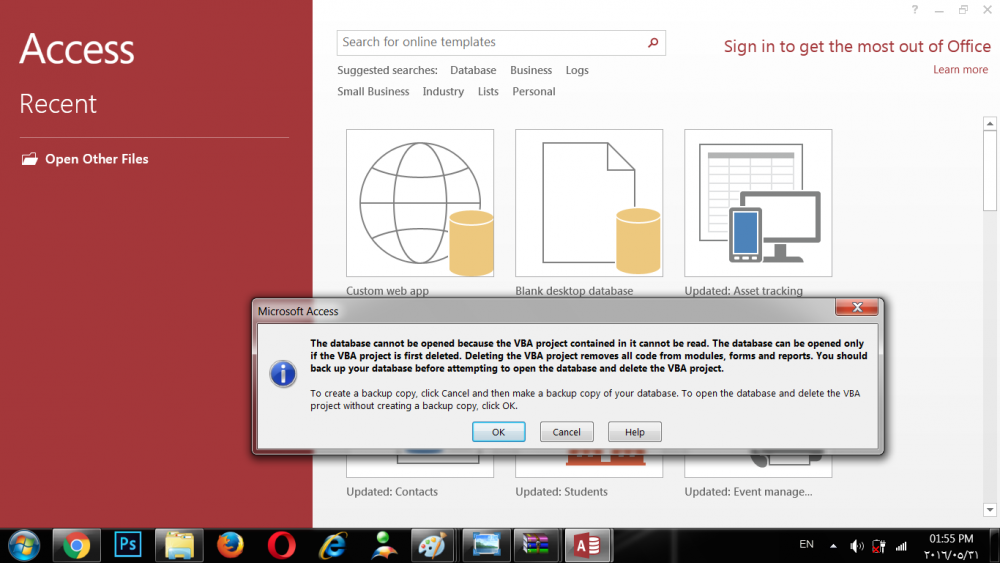Open Windows Live Messenger from the taskbar

383,546
